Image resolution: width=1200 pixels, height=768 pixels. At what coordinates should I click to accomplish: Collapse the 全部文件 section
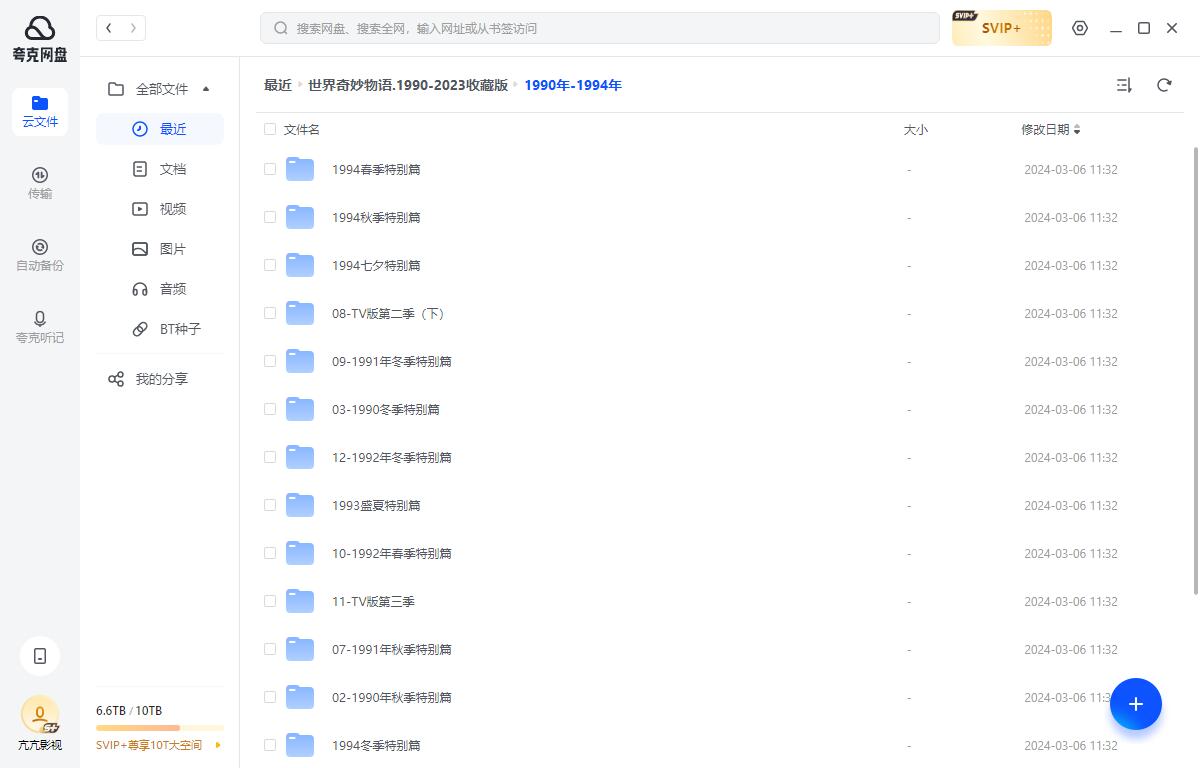click(206, 89)
